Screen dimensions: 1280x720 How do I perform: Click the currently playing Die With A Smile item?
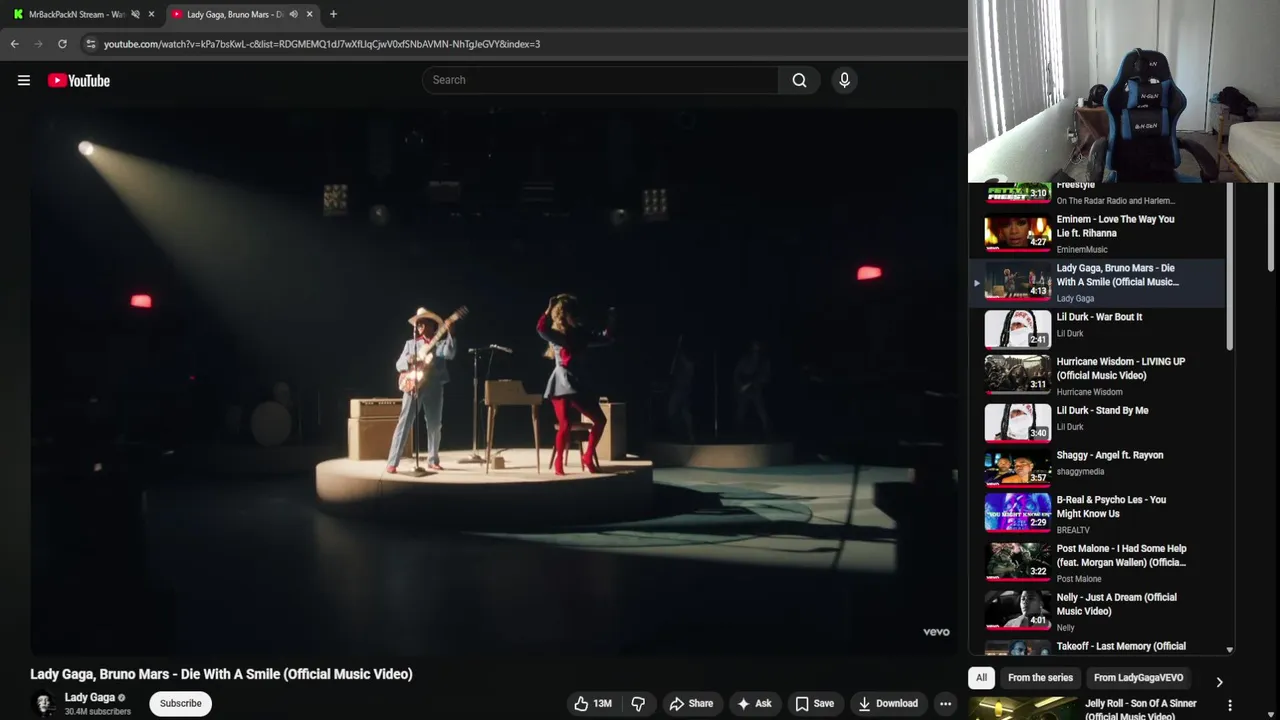[x=1096, y=282]
